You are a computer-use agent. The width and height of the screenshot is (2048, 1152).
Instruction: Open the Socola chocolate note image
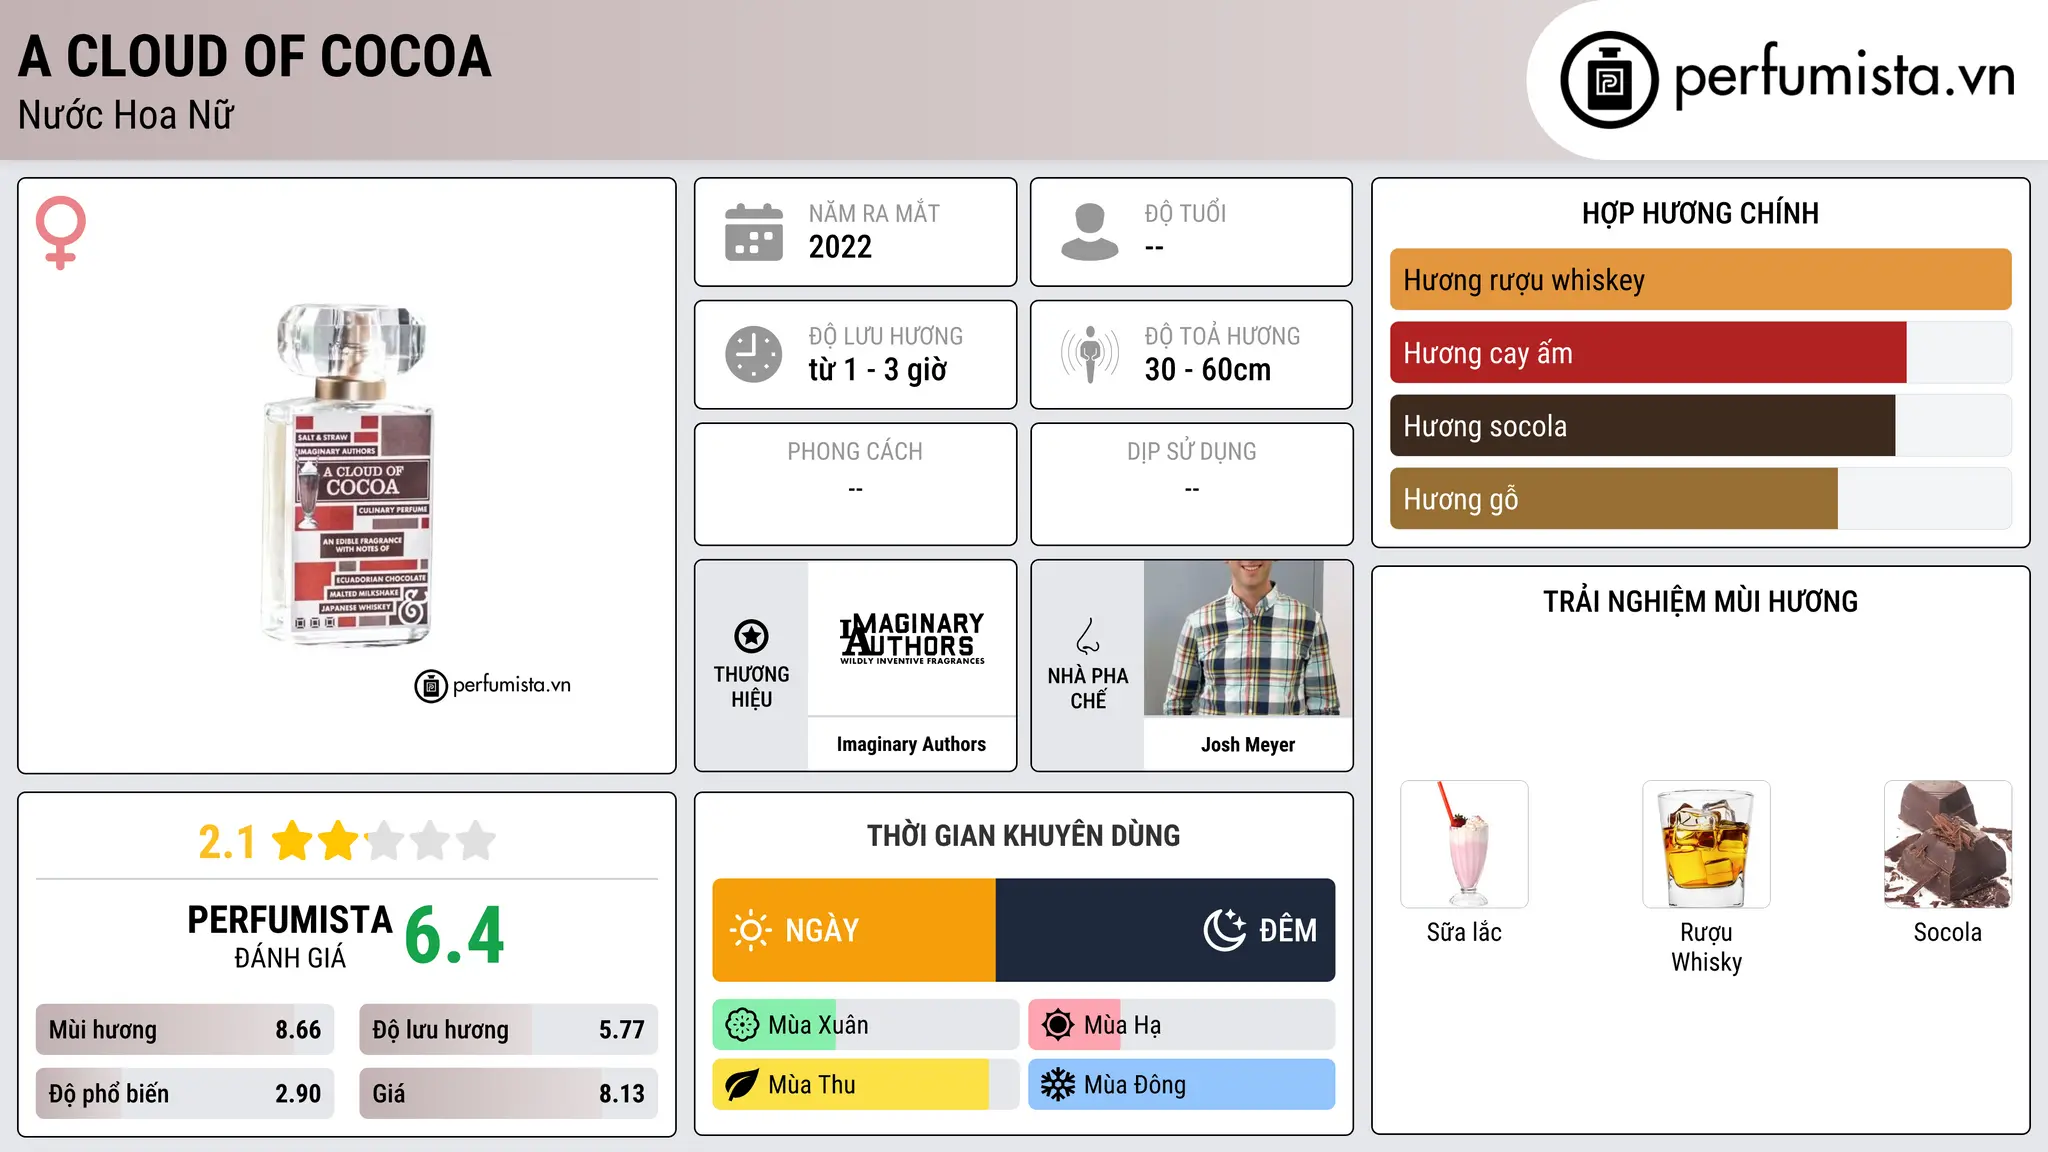[x=1948, y=844]
